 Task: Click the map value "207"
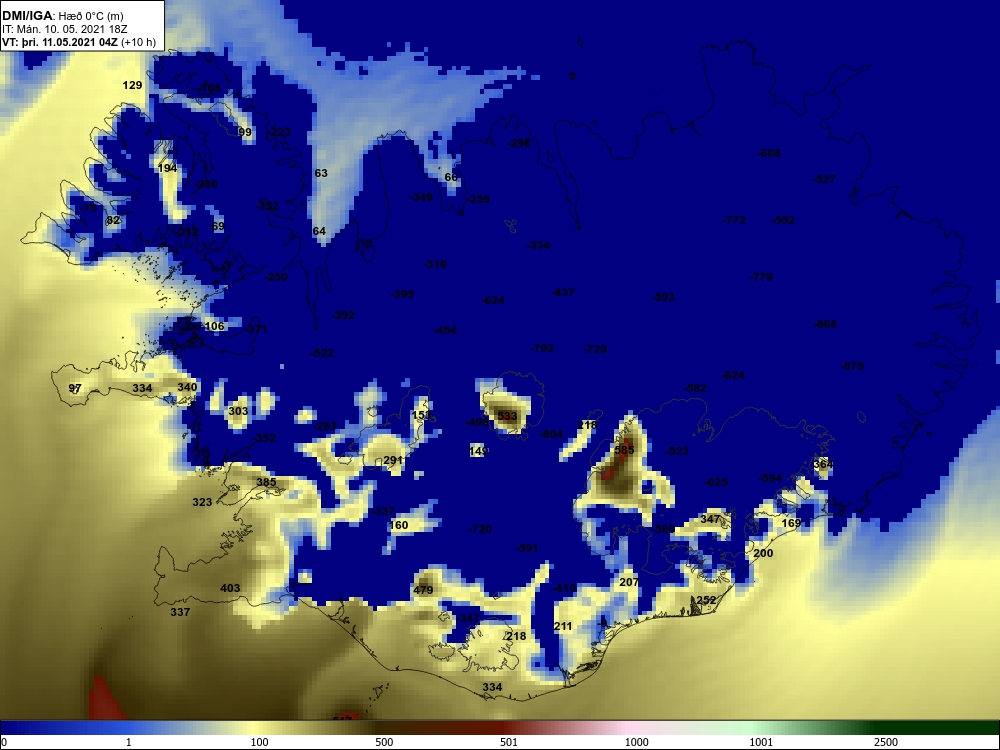point(629,582)
